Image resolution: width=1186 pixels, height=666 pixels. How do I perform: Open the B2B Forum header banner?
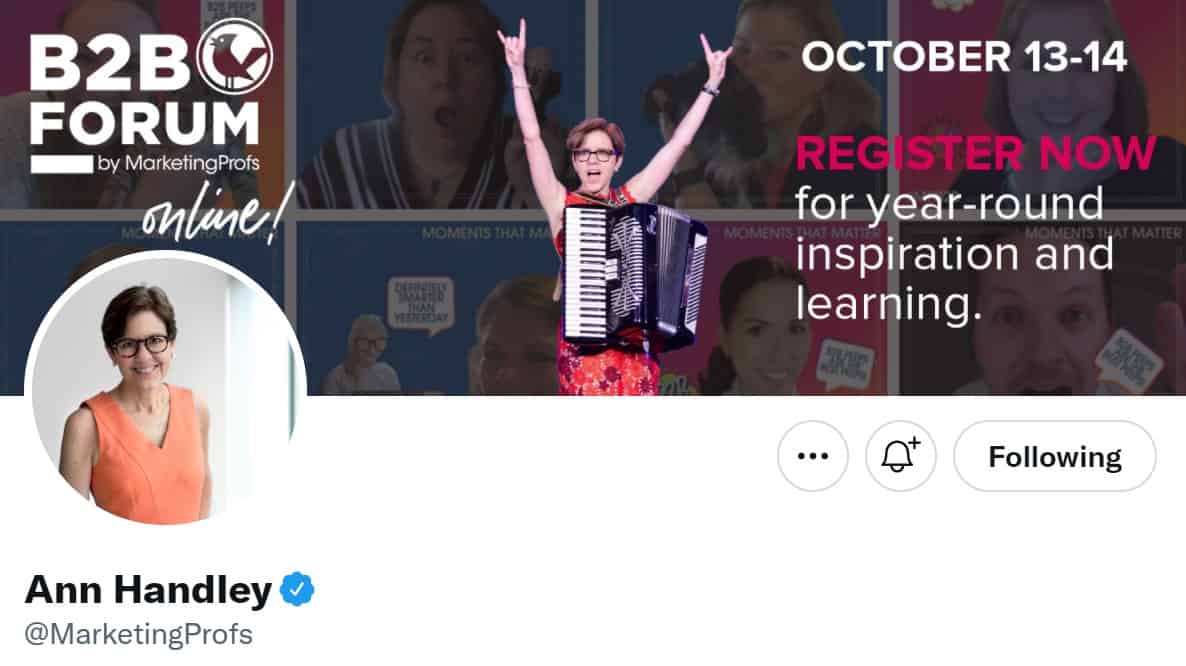pos(593,197)
